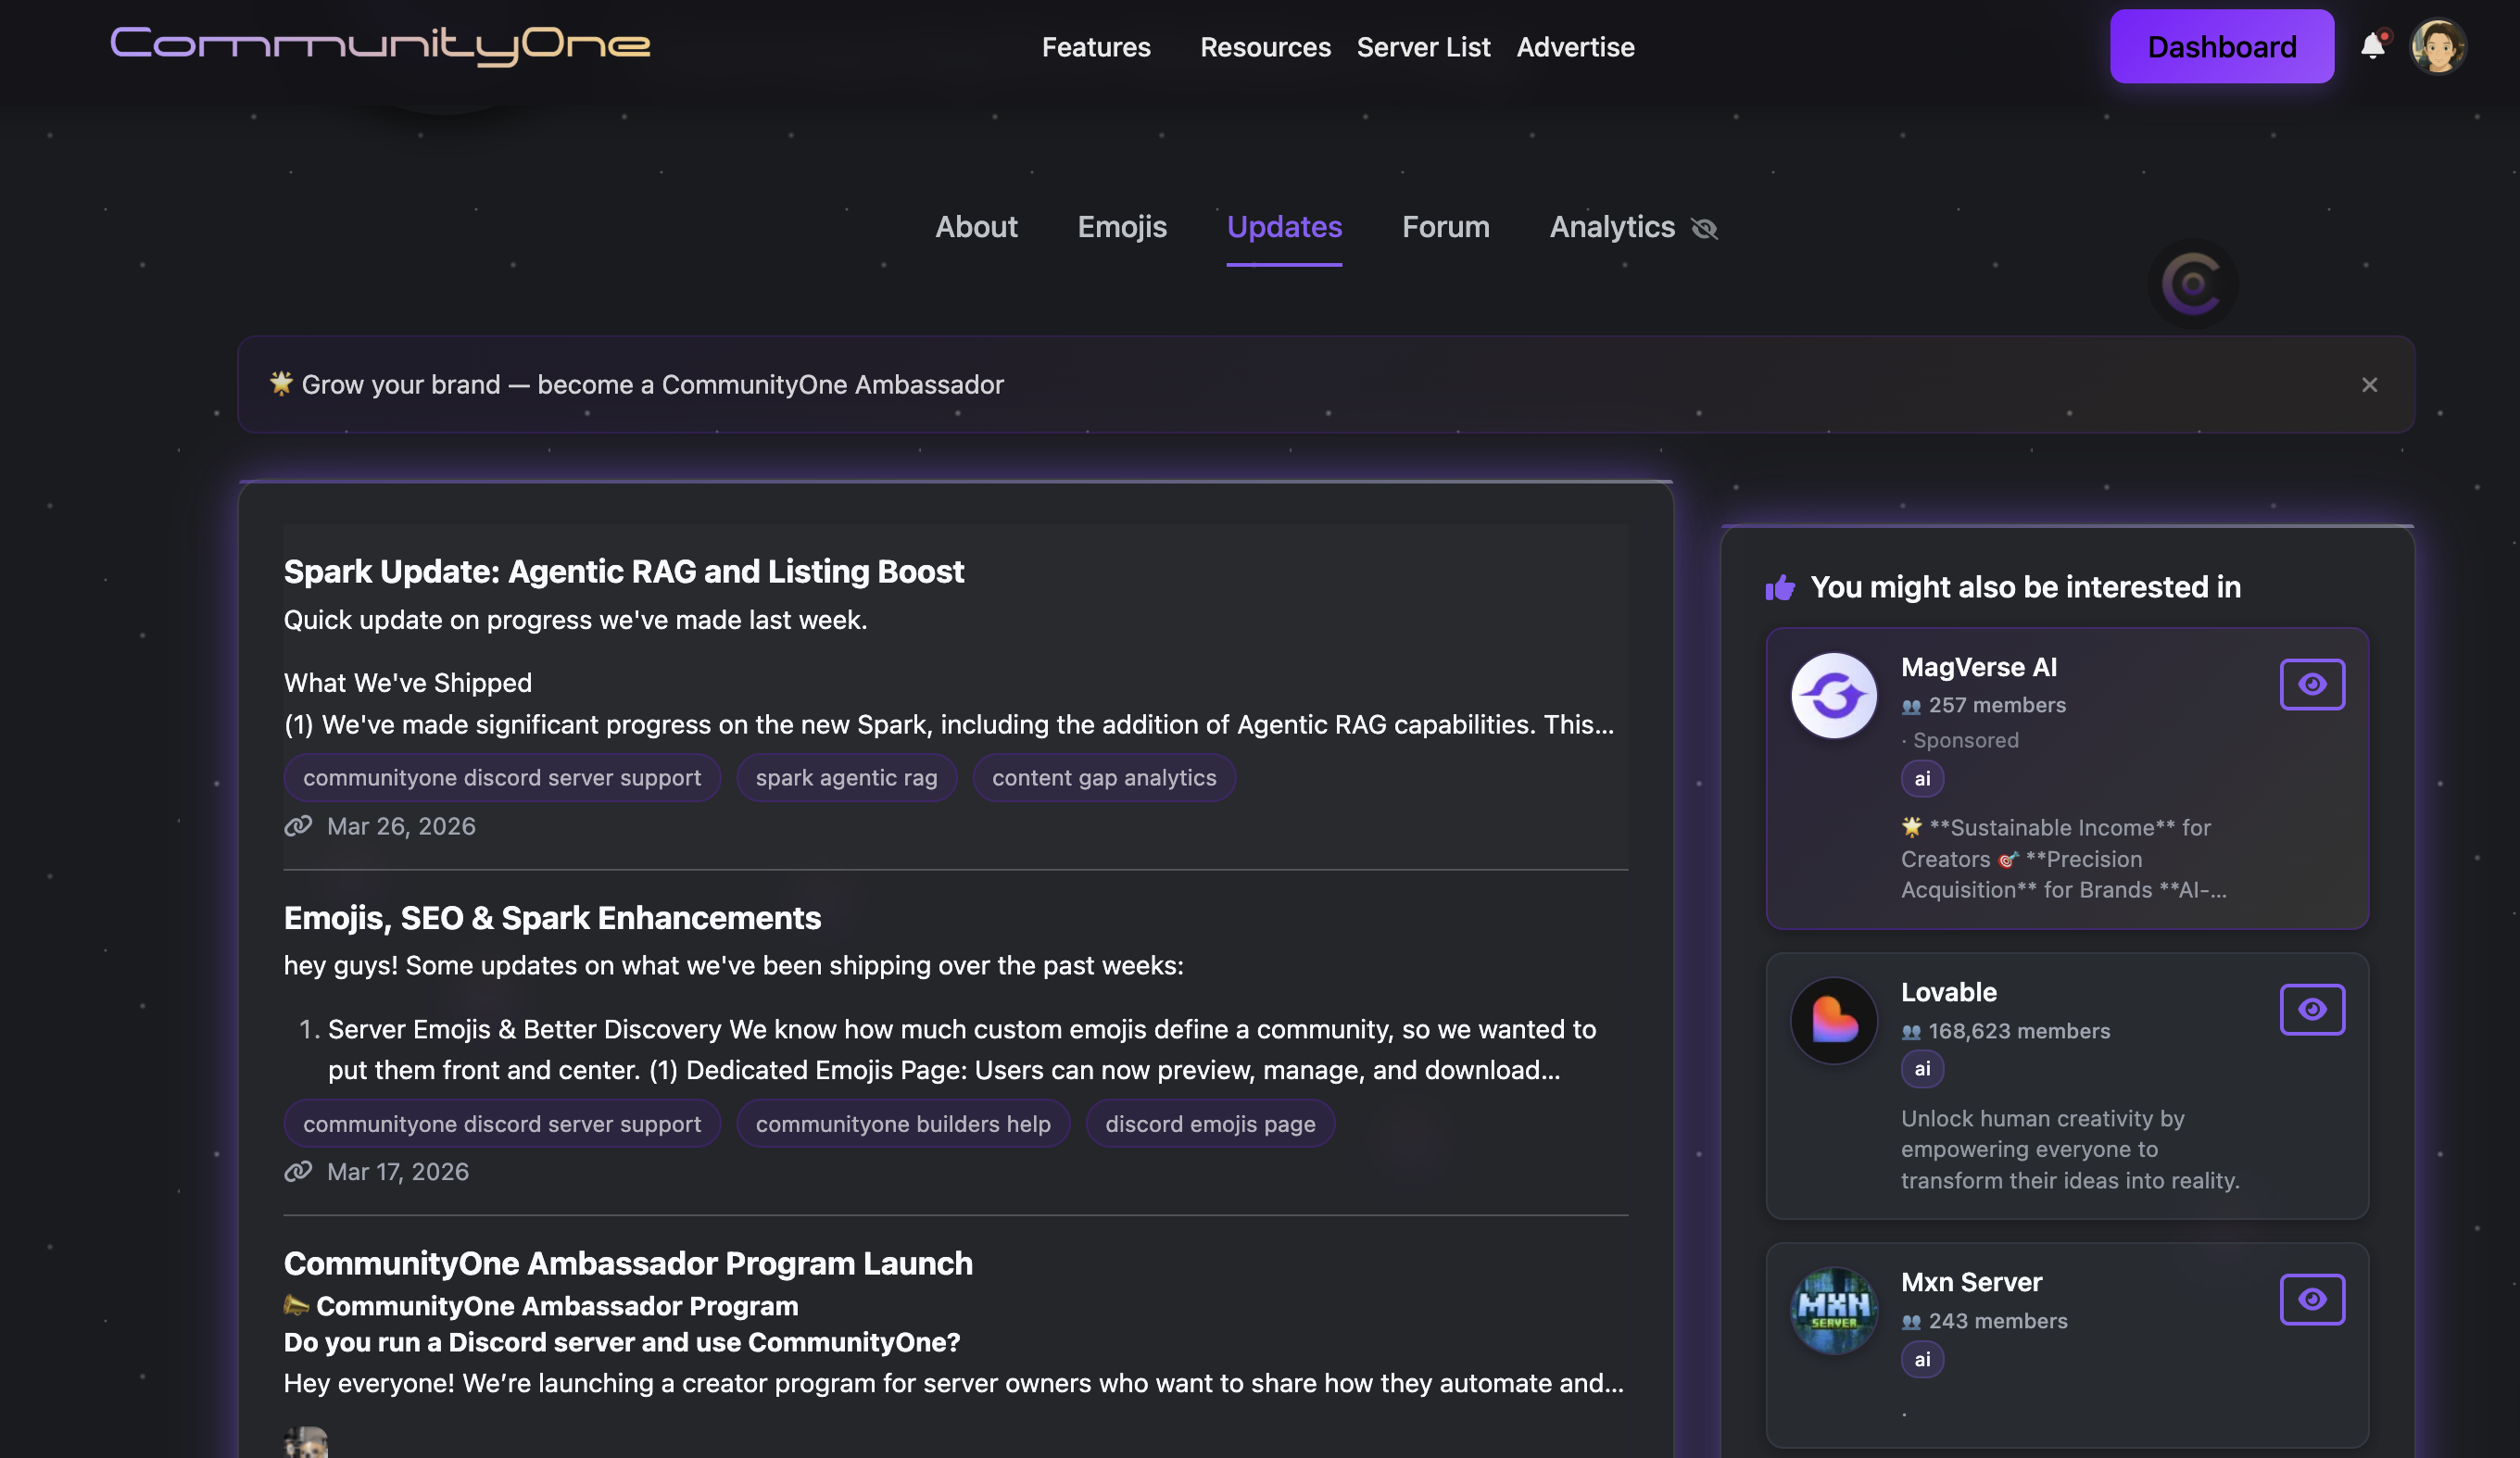This screenshot has height=1458, width=2520.
Task: Click the CommunityOne logo
Action: pos(380,44)
